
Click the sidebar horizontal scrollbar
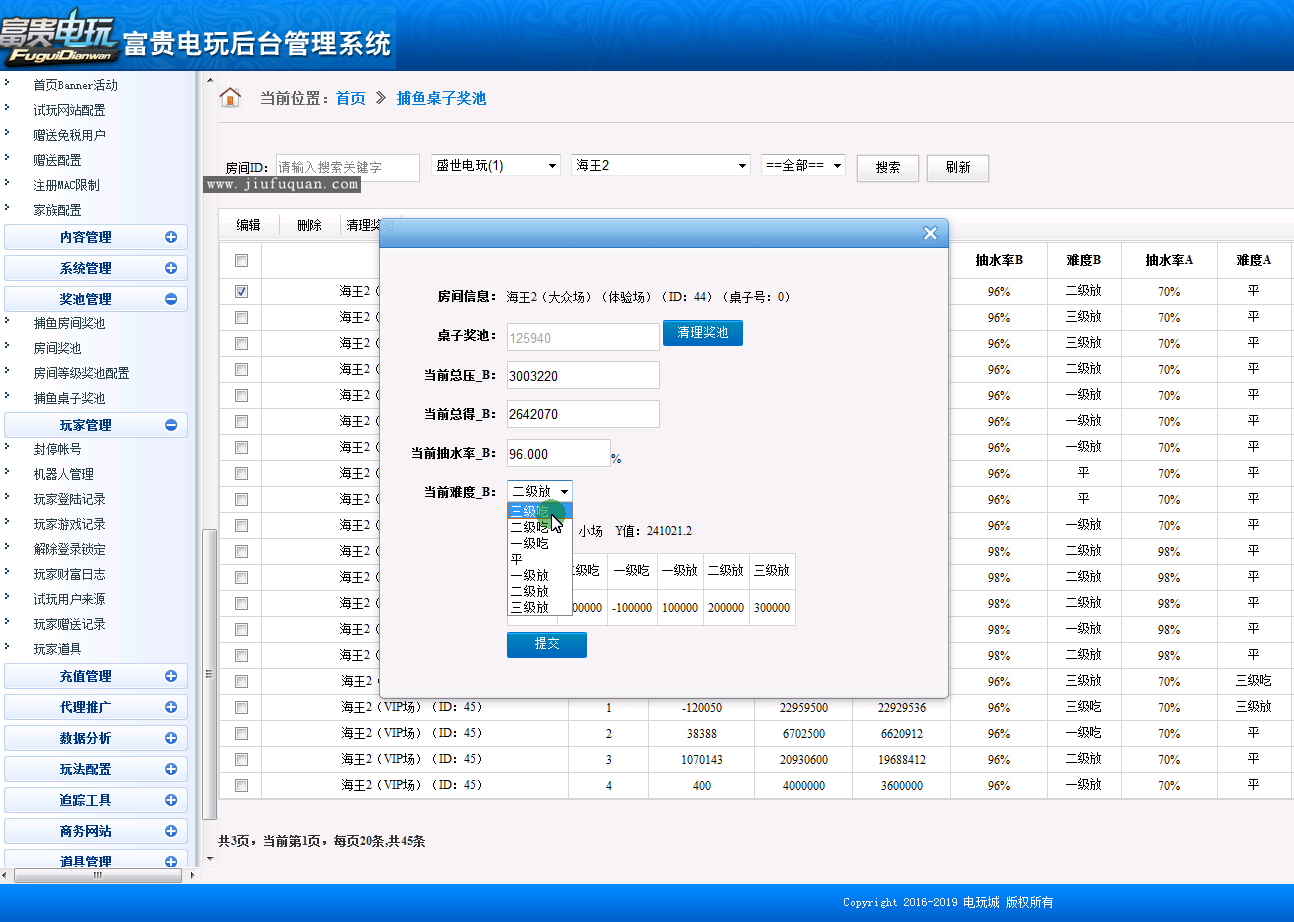(97, 875)
